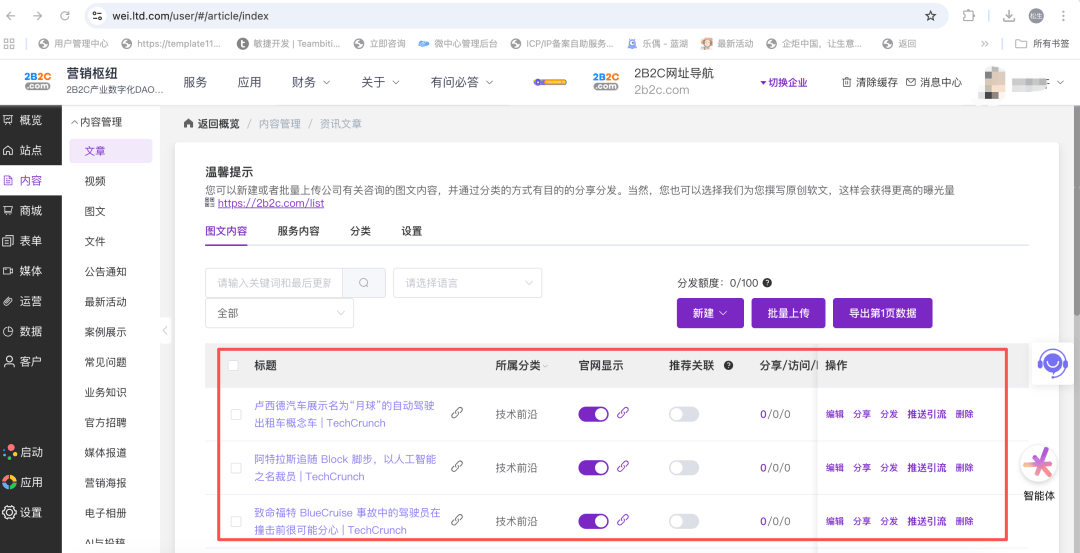Check the select-all checkbox in table header
Viewport: 1080px width, 553px height.
point(234,366)
